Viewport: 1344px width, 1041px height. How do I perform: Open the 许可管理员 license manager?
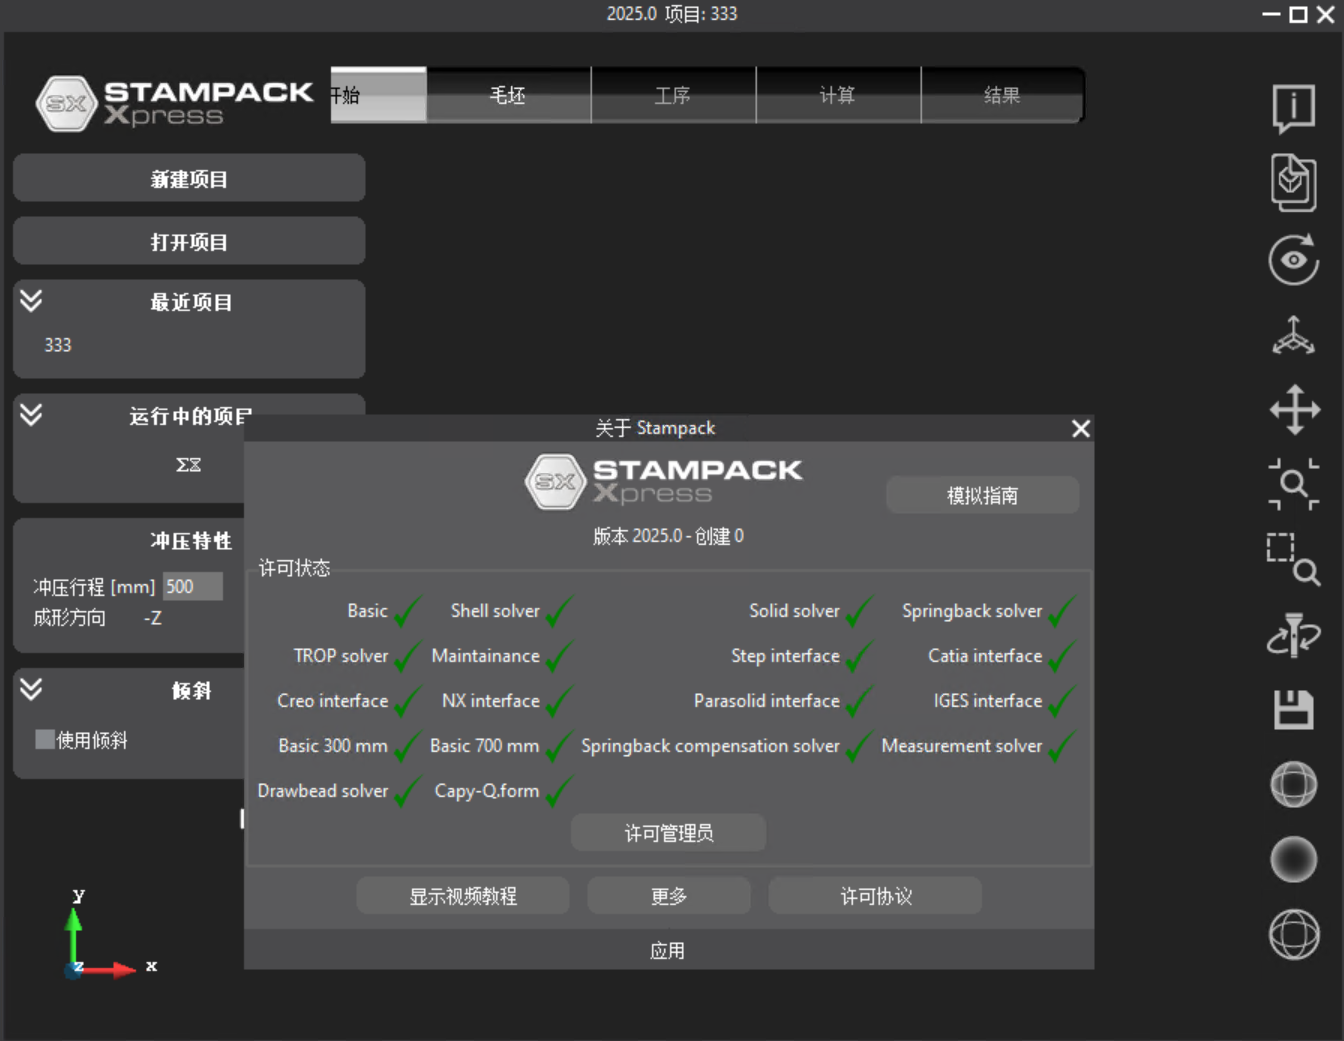click(x=668, y=833)
